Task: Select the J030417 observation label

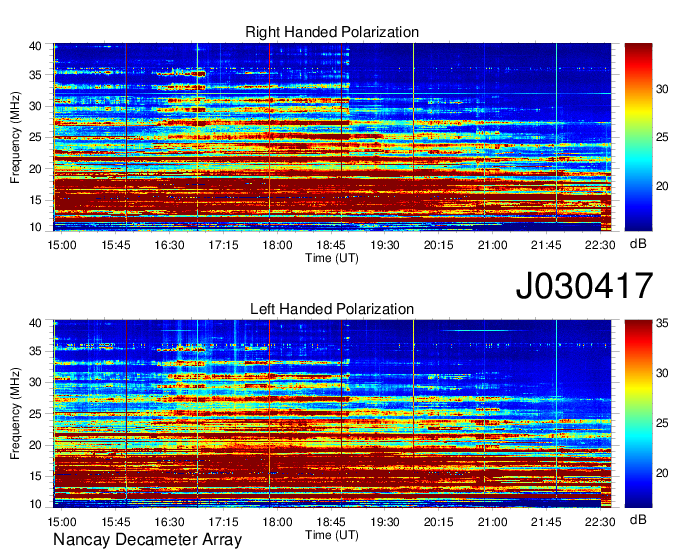Action: point(584,286)
